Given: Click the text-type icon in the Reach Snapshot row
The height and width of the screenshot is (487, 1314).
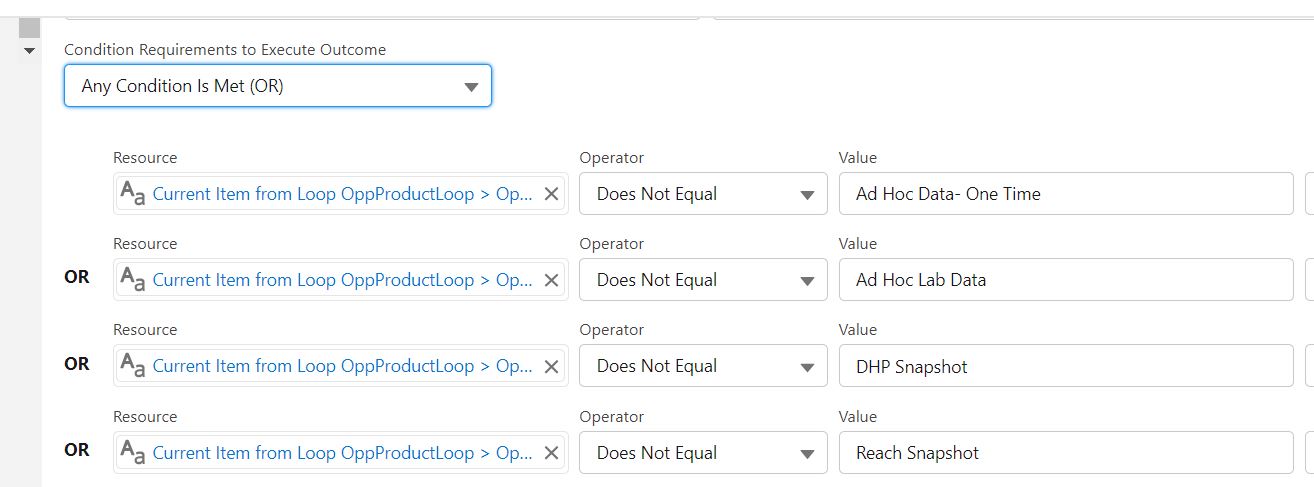Looking at the screenshot, I should (x=133, y=453).
